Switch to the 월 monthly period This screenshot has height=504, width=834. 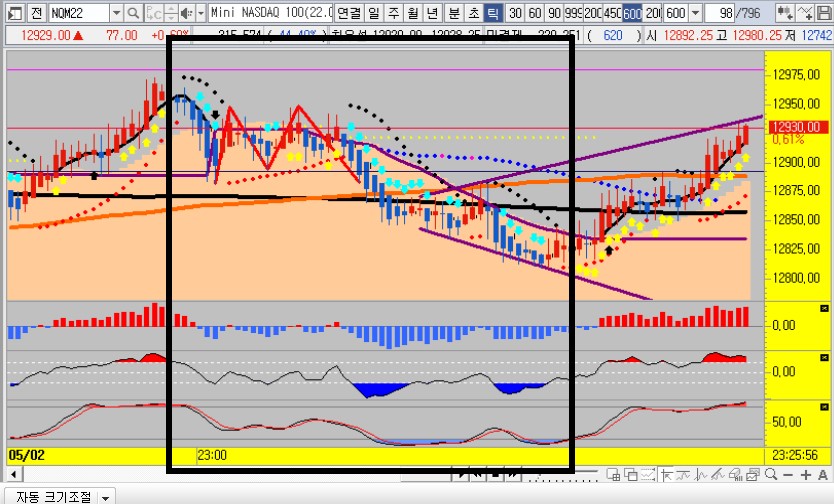click(413, 13)
